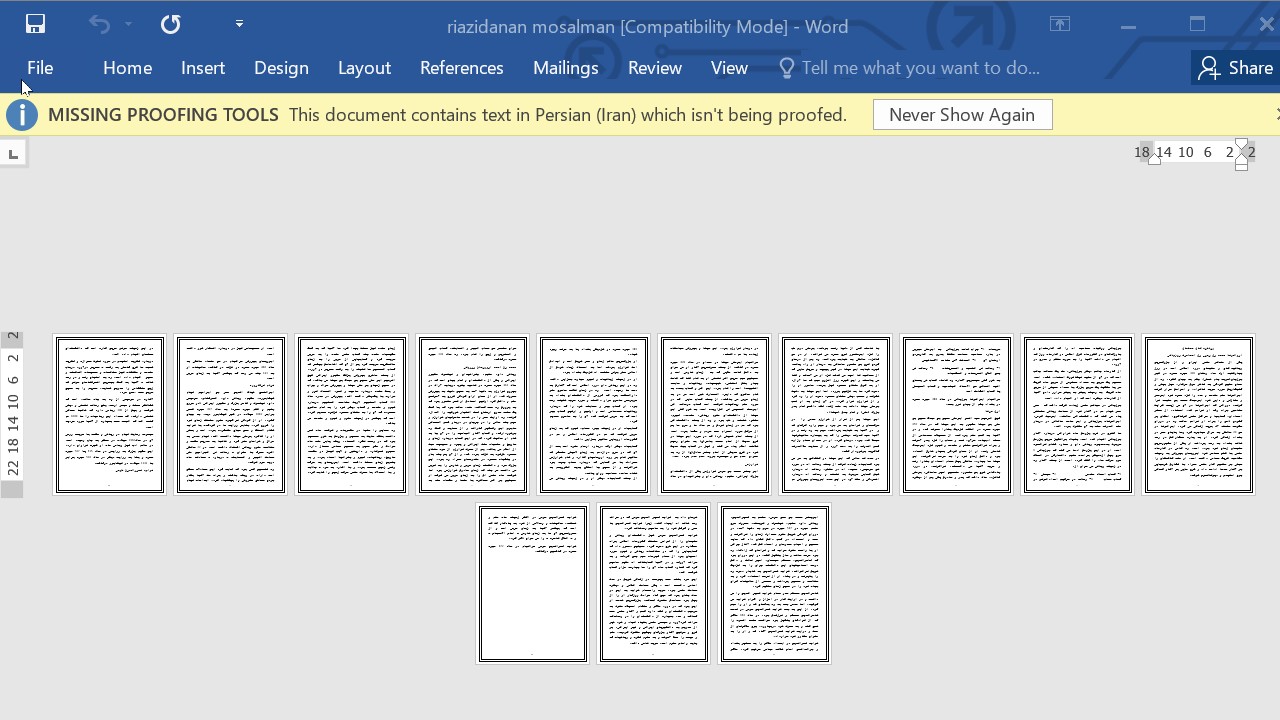Screen dimensions: 1280x720
Task: Click Never Show Again button
Action: click(x=962, y=115)
